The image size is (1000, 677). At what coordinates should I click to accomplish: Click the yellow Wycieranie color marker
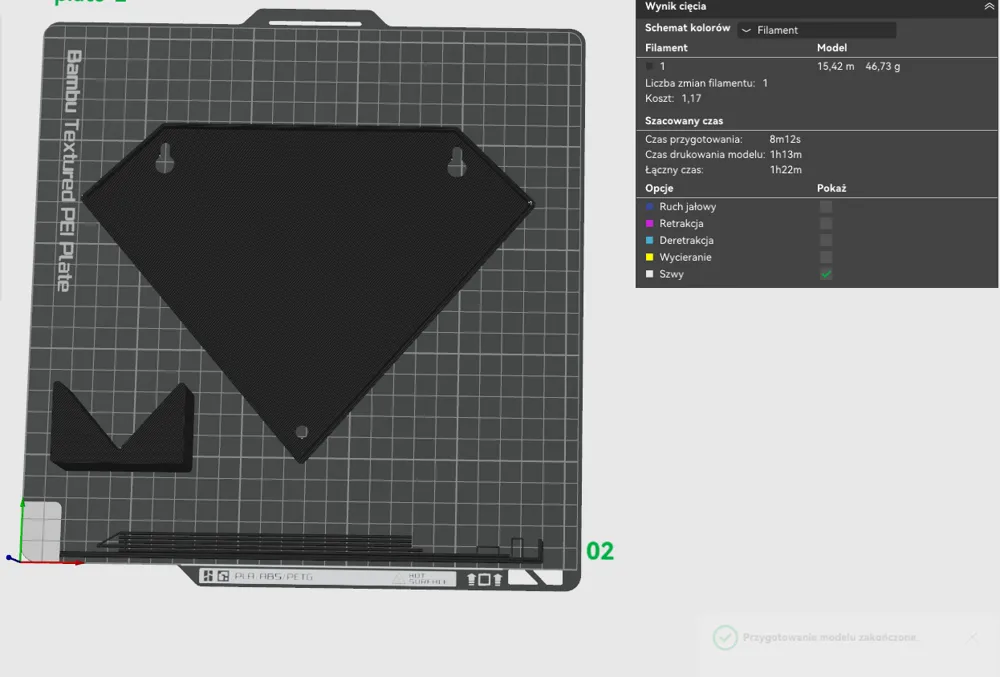650,258
